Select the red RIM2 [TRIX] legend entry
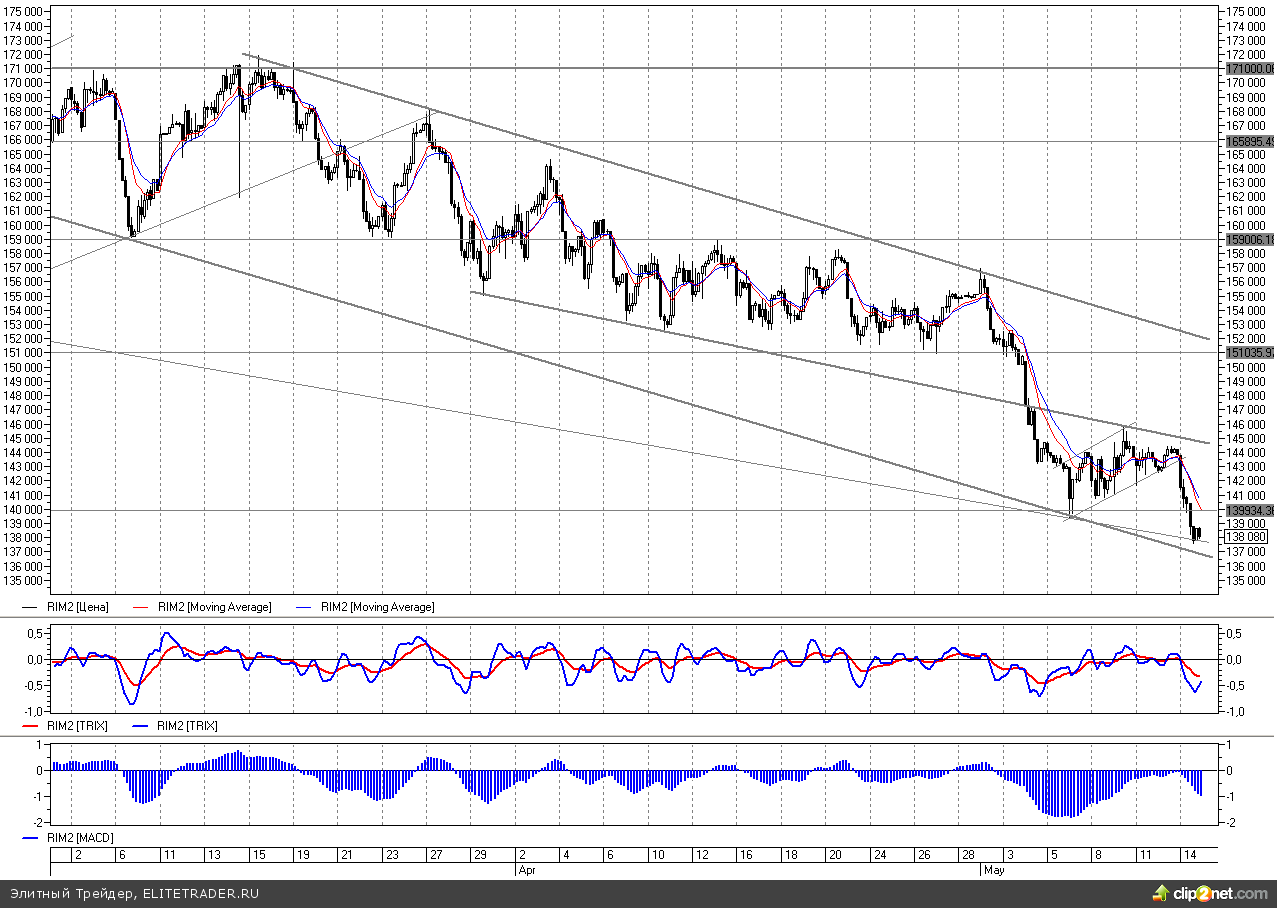This screenshot has width=1277, height=908. pyautogui.click(x=78, y=726)
